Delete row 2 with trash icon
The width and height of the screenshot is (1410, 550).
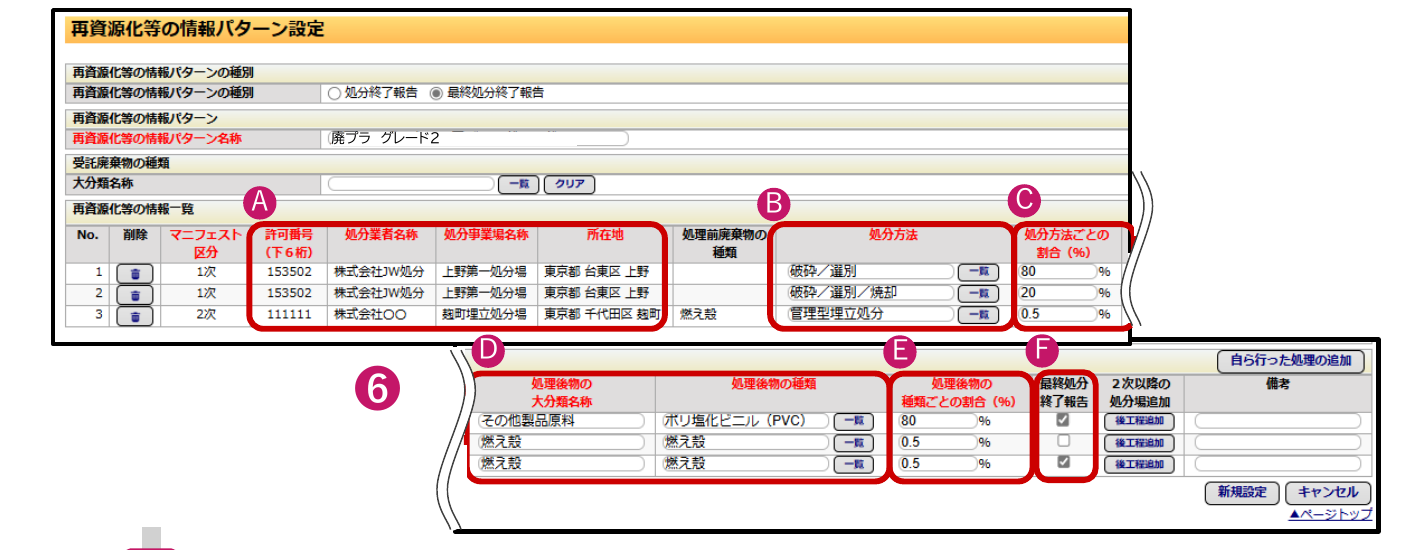tap(135, 294)
